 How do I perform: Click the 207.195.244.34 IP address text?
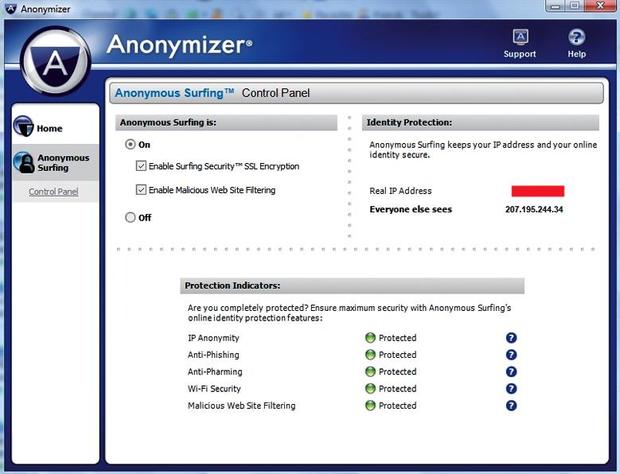pyautogui.click(x=535, y=210)
